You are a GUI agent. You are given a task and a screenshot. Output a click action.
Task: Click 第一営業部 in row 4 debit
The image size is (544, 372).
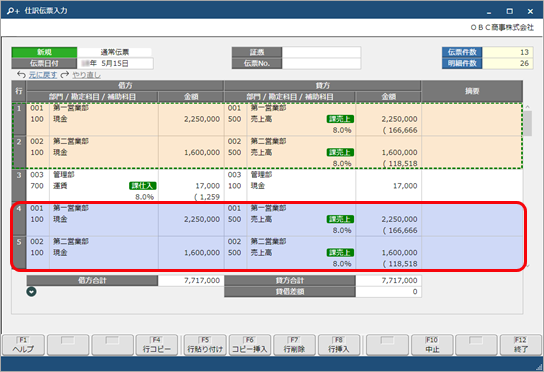click(x=71, y=208)
